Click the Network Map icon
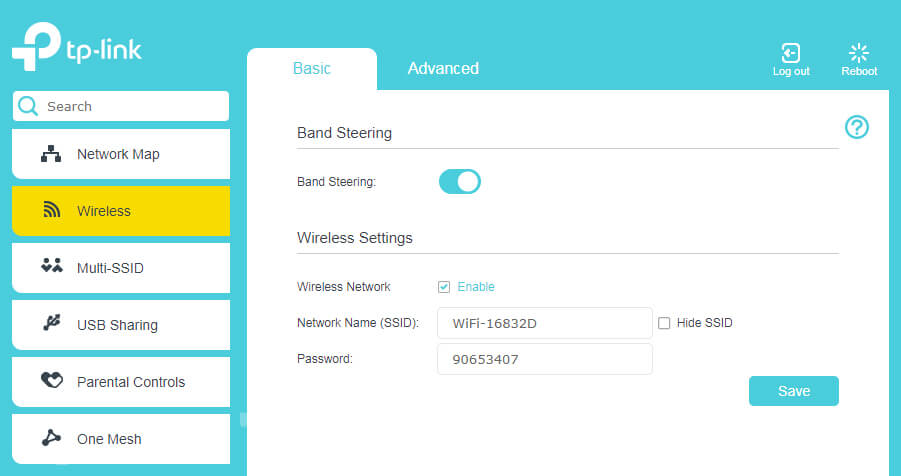The image size is (901, 476). [x=51, y=154]
